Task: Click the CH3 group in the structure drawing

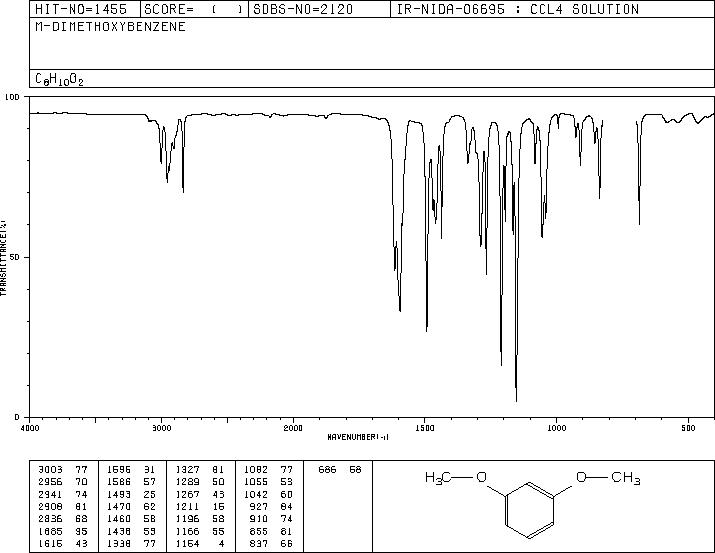Action: 626,478
